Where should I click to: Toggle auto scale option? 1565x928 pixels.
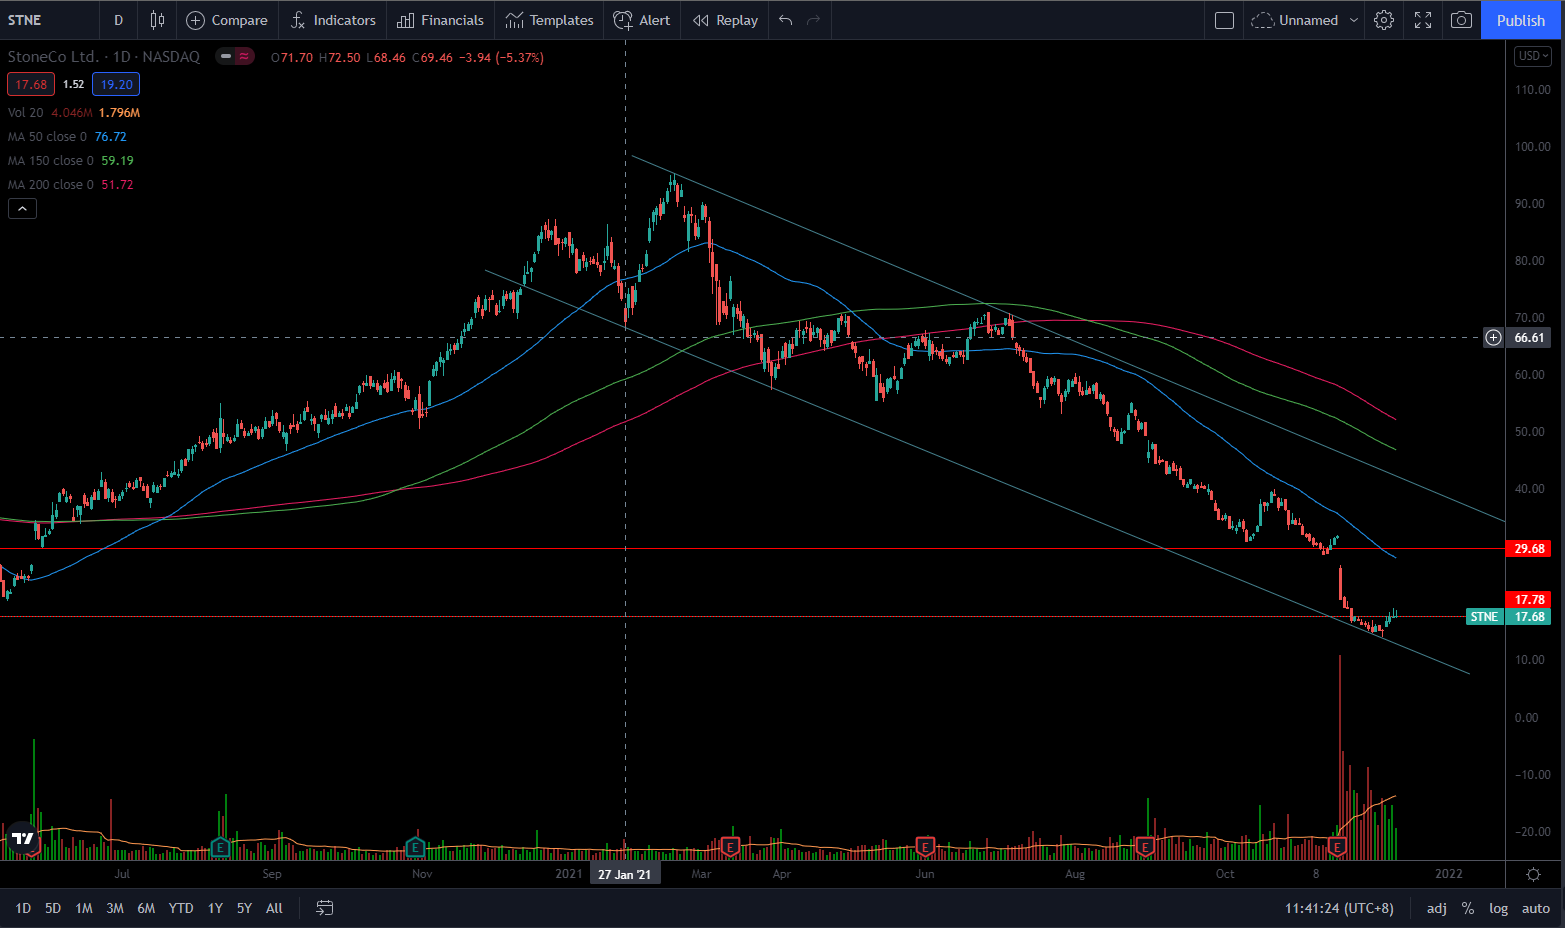point(1535,908)
